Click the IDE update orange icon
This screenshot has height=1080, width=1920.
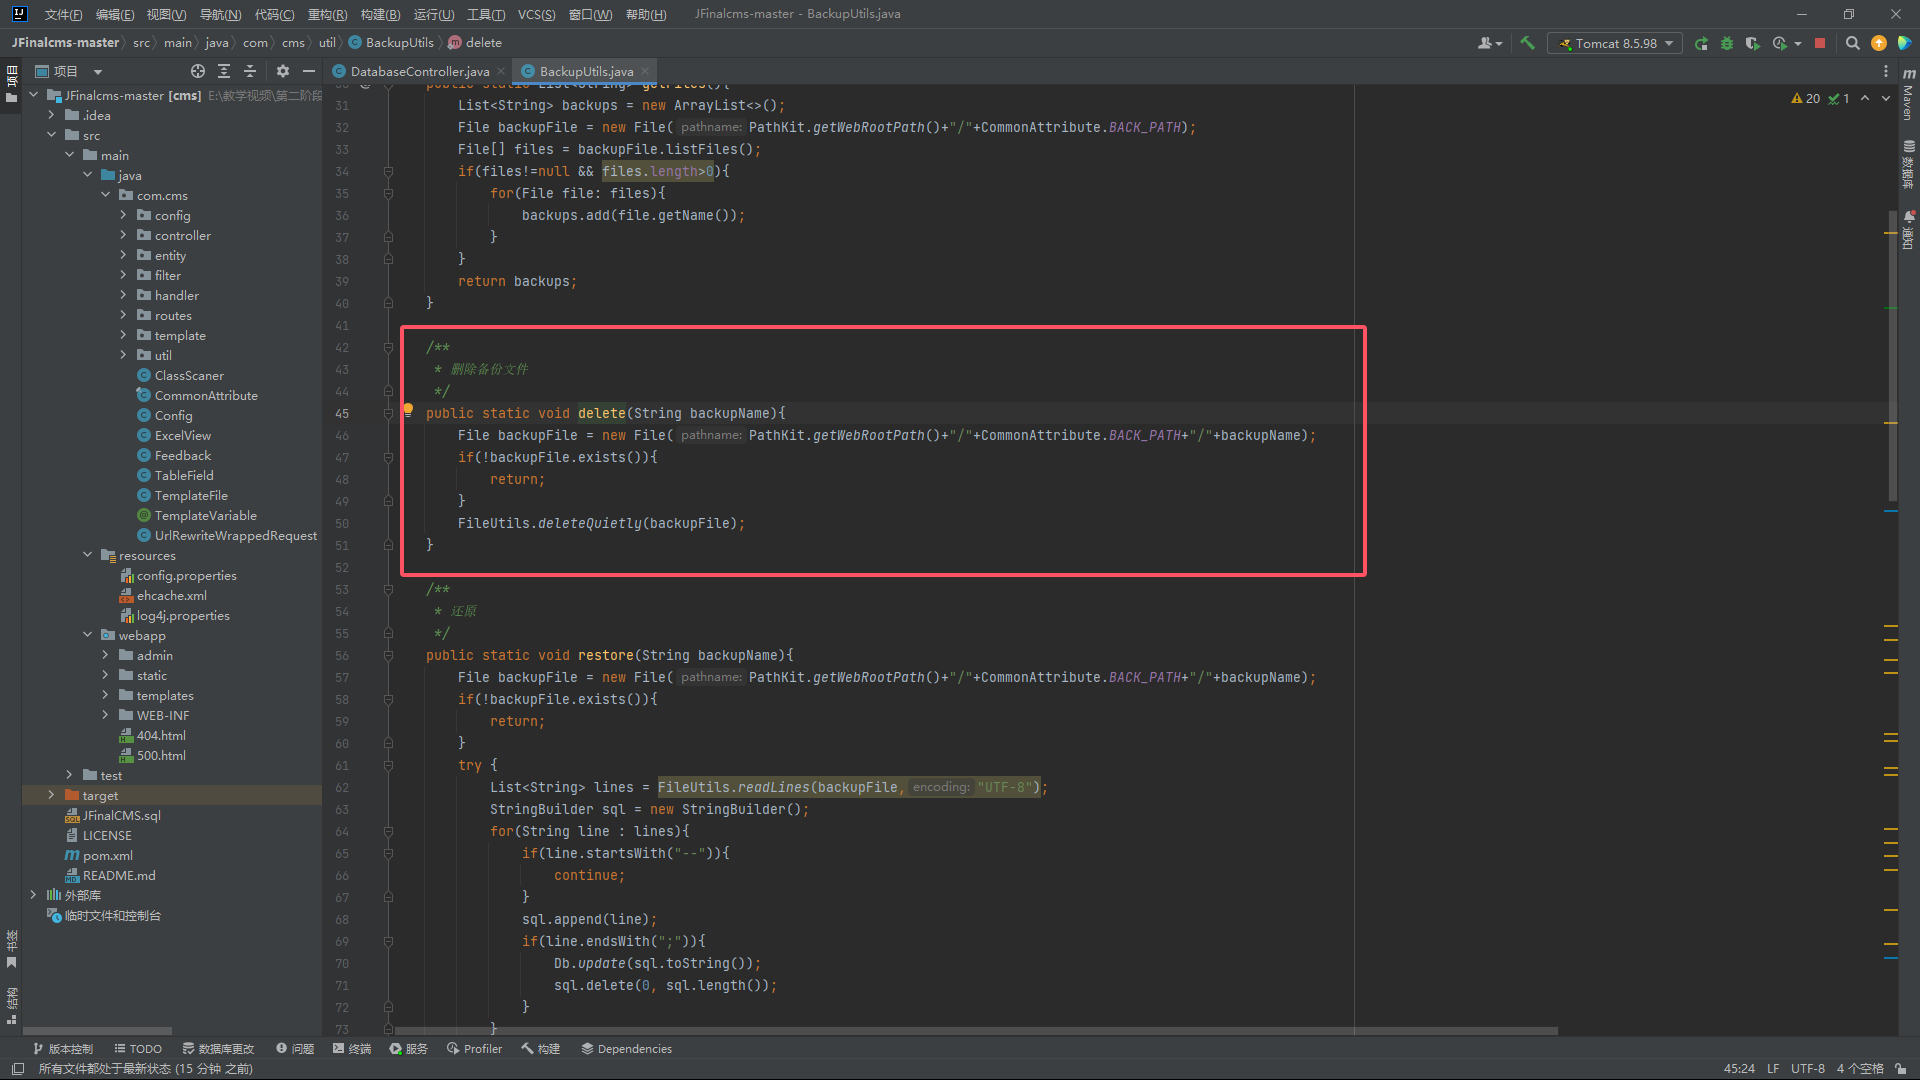[x=1879, y=43]
